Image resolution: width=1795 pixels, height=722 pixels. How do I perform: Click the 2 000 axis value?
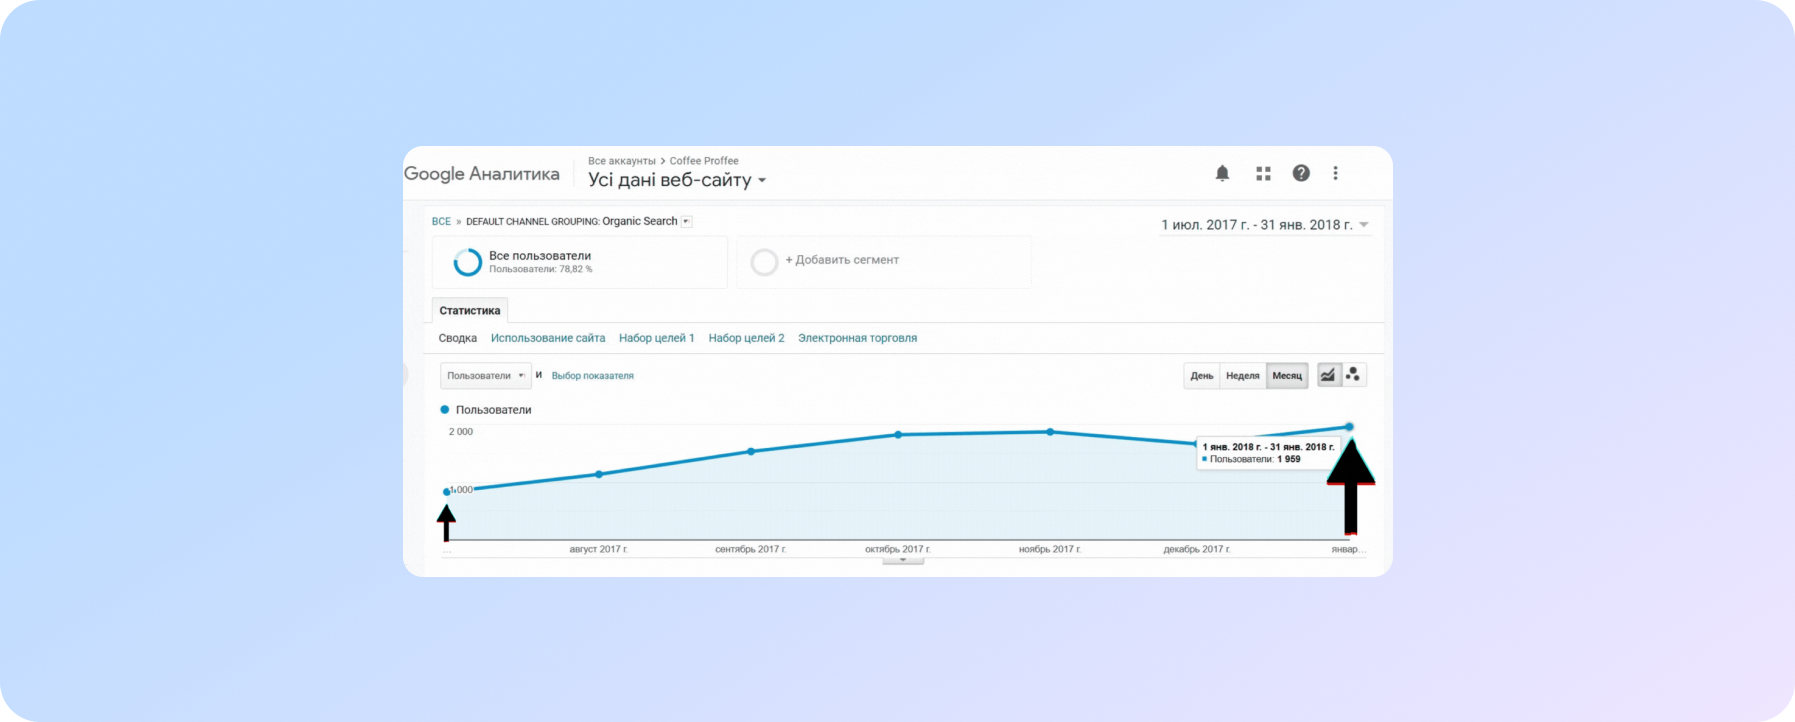[x=461, y=432]
